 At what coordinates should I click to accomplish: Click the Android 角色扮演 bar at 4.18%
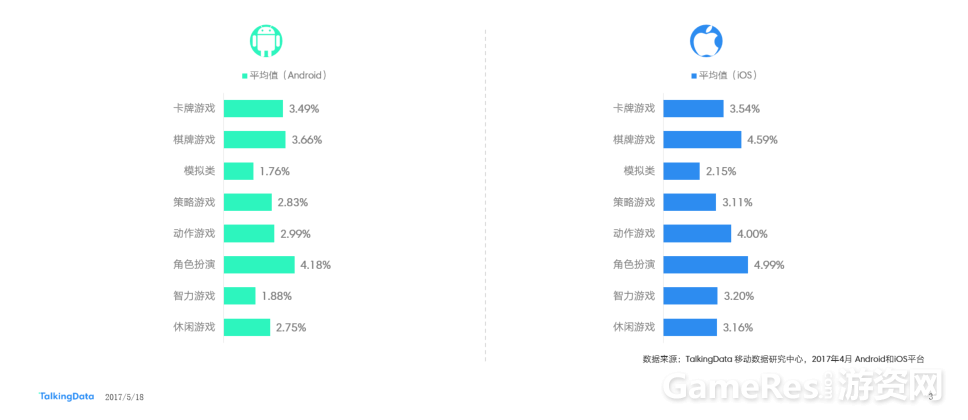[259, 264]
